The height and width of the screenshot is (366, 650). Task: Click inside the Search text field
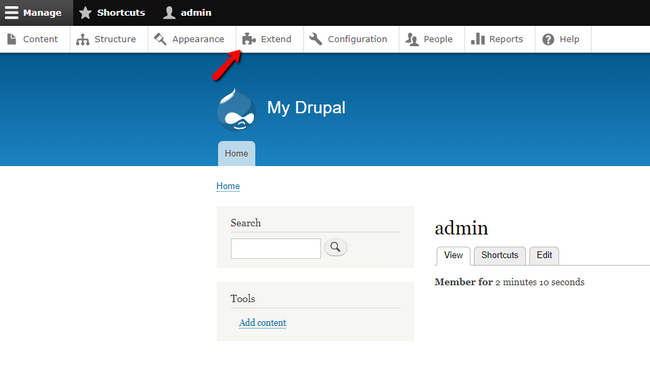coord(276,248)
